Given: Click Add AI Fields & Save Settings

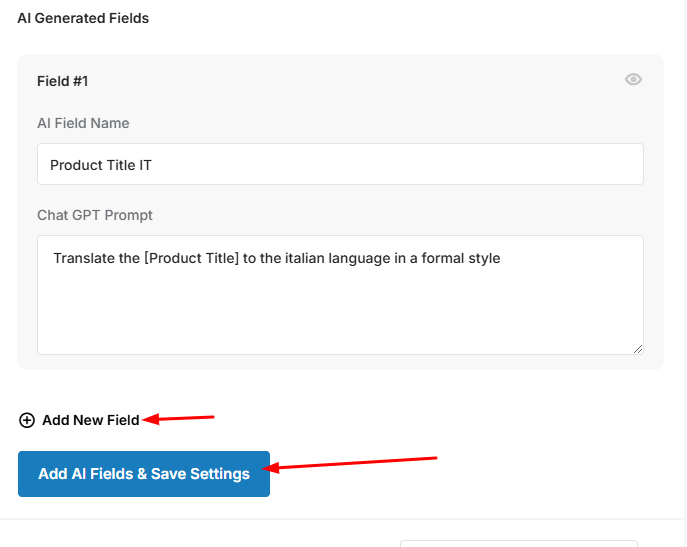Looking at the screenshot, I should 144,474.
